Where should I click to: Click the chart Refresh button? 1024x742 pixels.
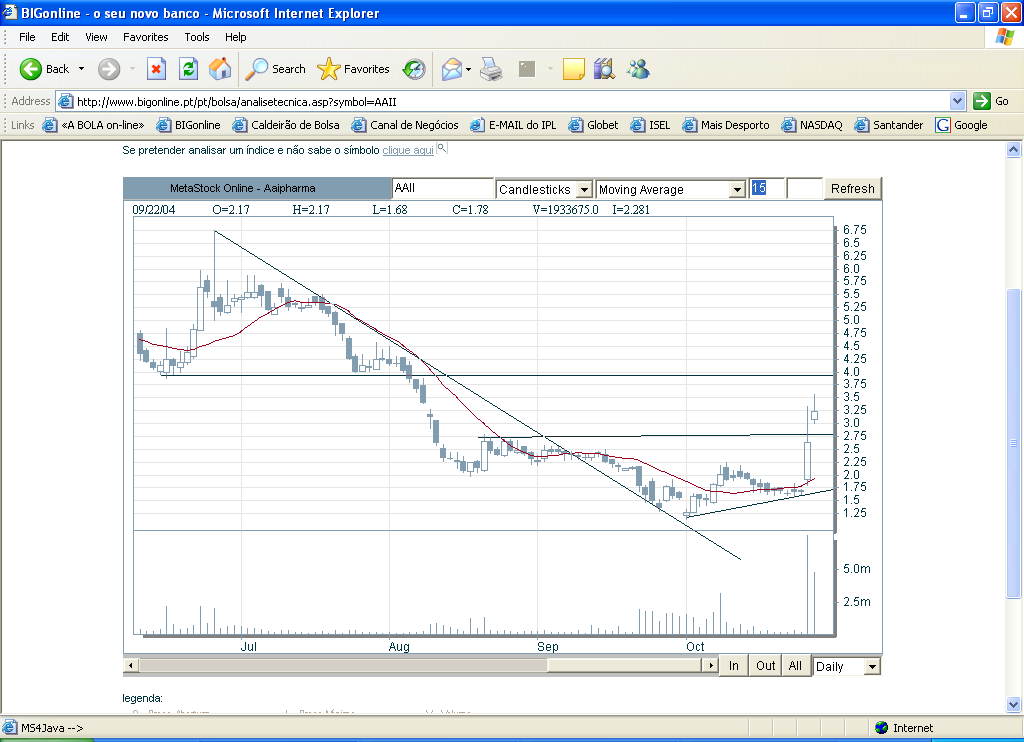point(852,189)
